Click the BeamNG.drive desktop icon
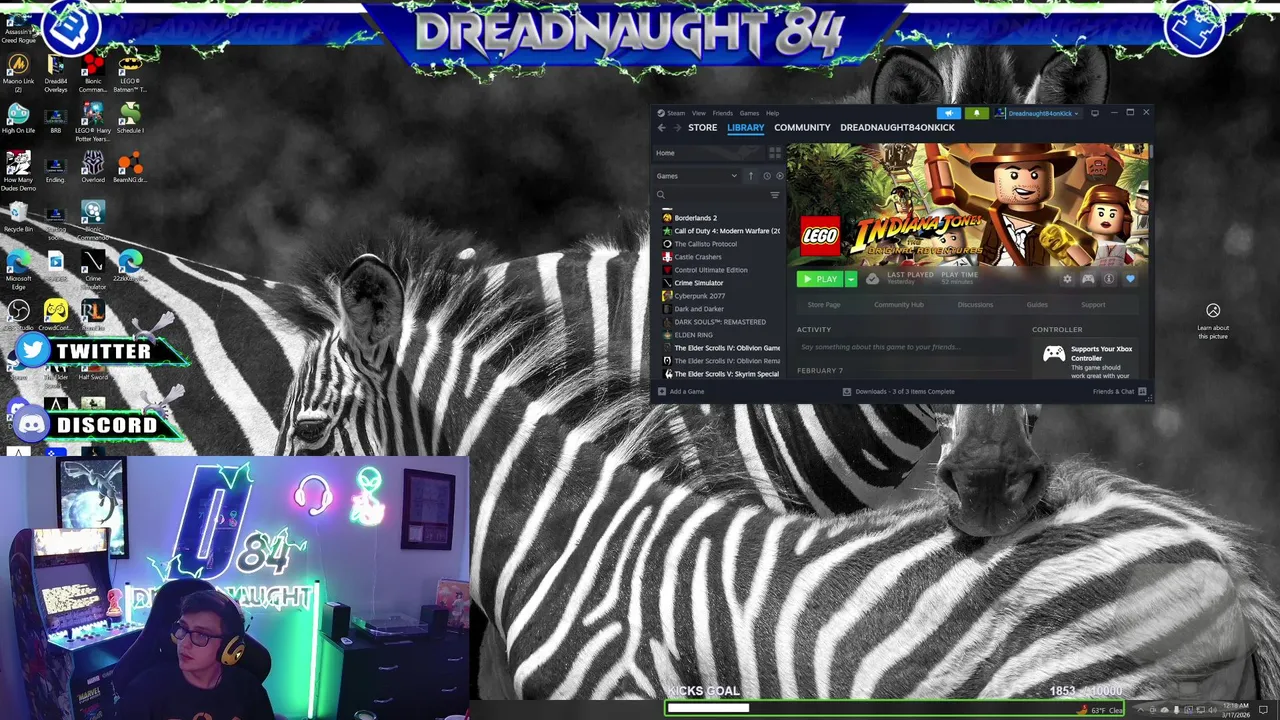This screenshot has width=1280, height=720. (129, 167)
